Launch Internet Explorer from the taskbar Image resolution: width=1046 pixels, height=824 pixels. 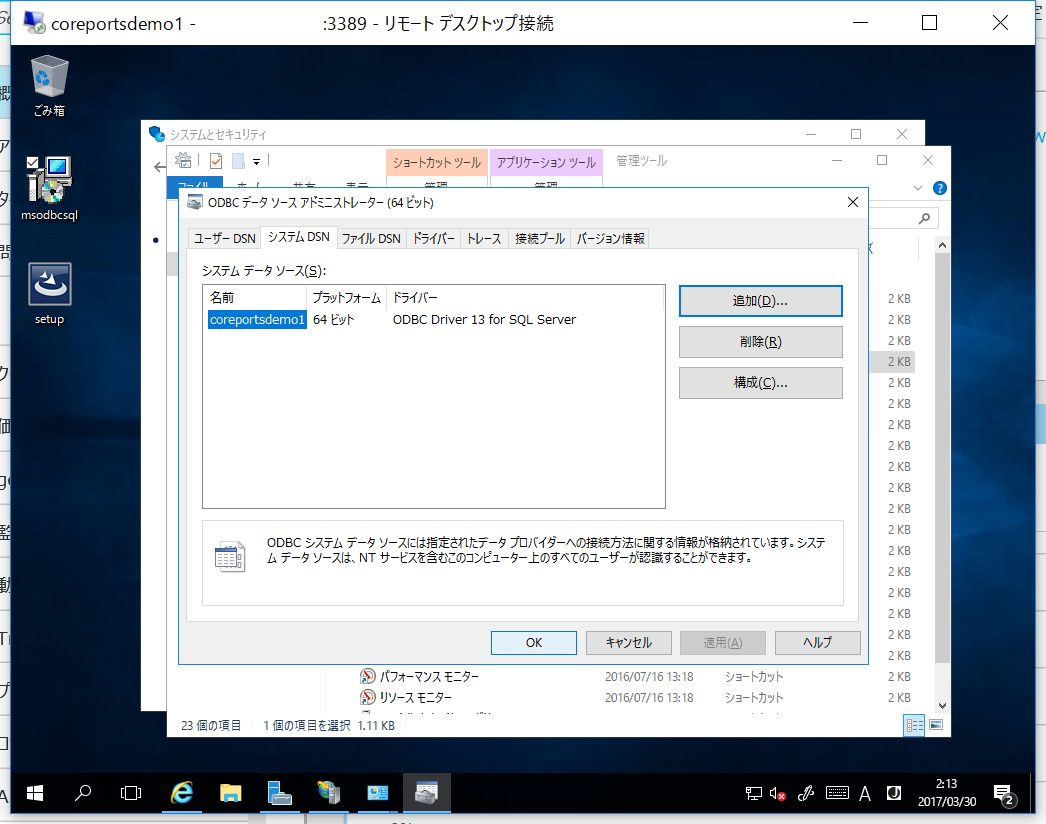pyautogui.click(x=181, y=793)
